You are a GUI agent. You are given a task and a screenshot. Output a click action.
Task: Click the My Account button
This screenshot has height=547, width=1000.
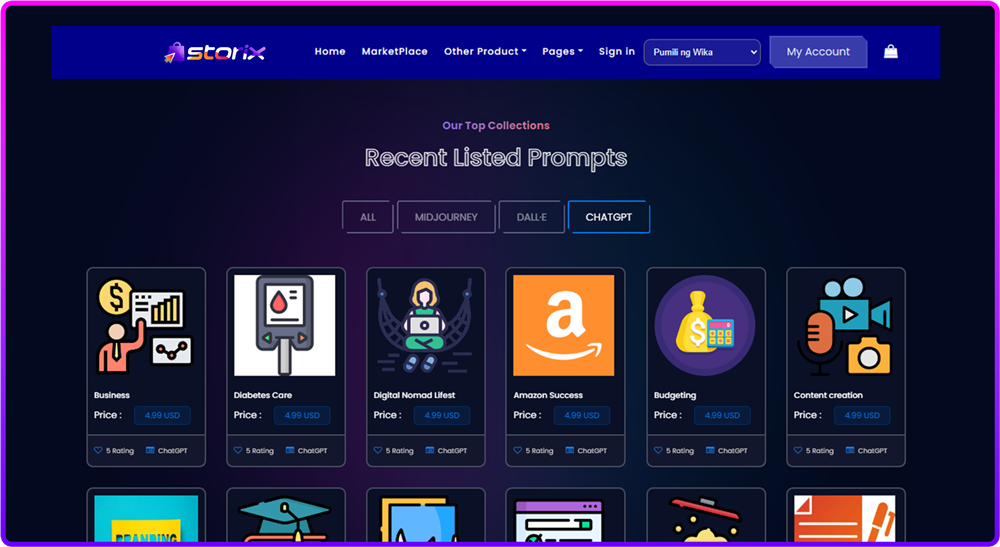[x=818, y=52]
